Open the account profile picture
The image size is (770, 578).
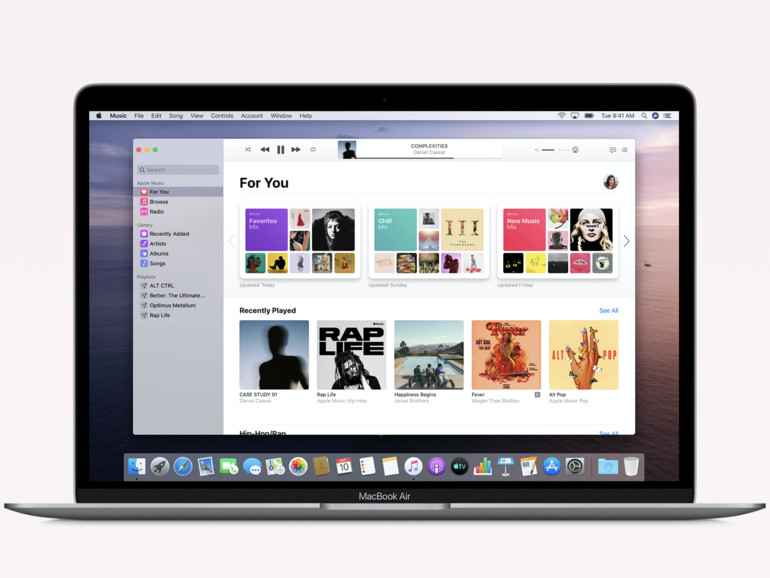coord(610,182)
